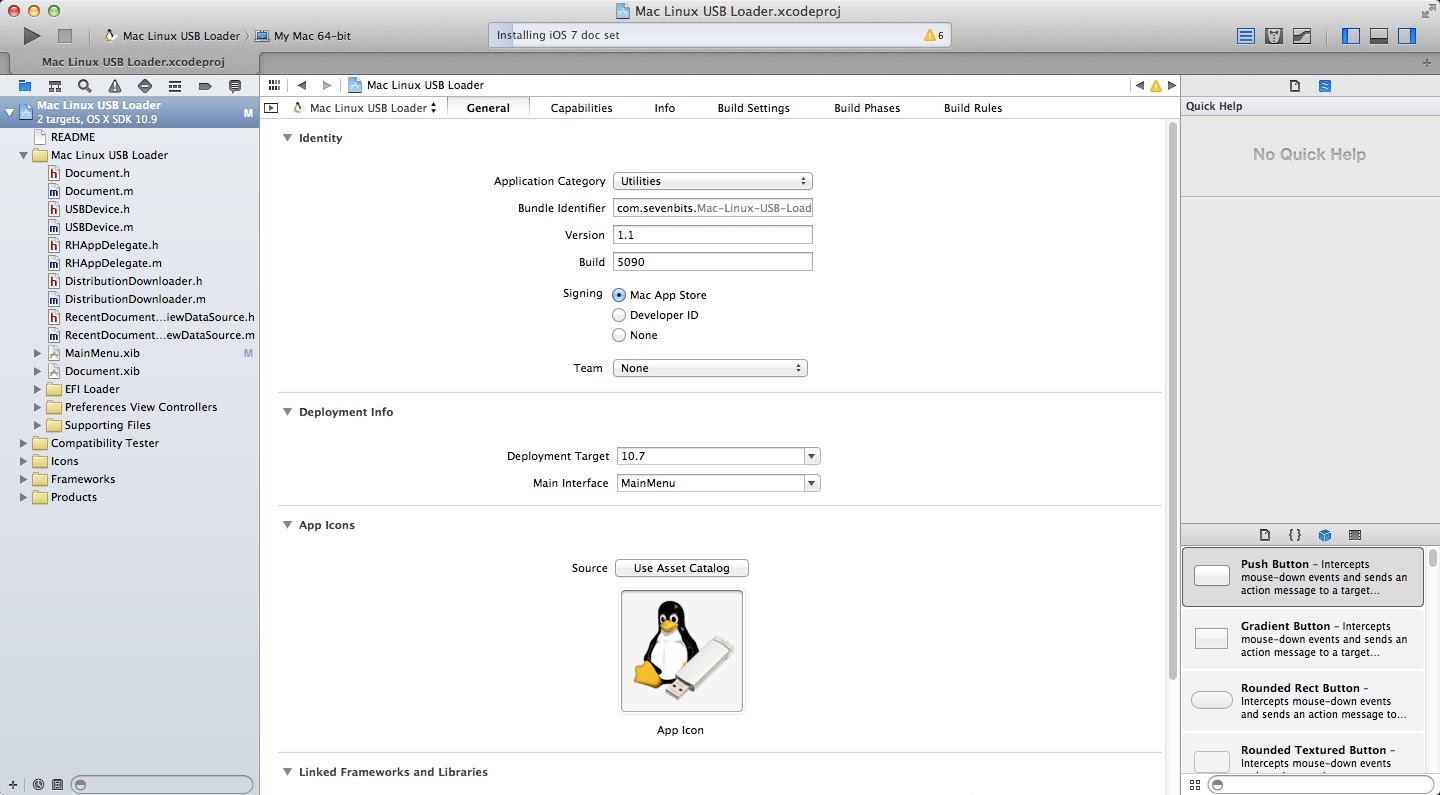The image size is (1440, 795).
Task: Show the issue navigator warning icon
Action: tap(115, 86)
